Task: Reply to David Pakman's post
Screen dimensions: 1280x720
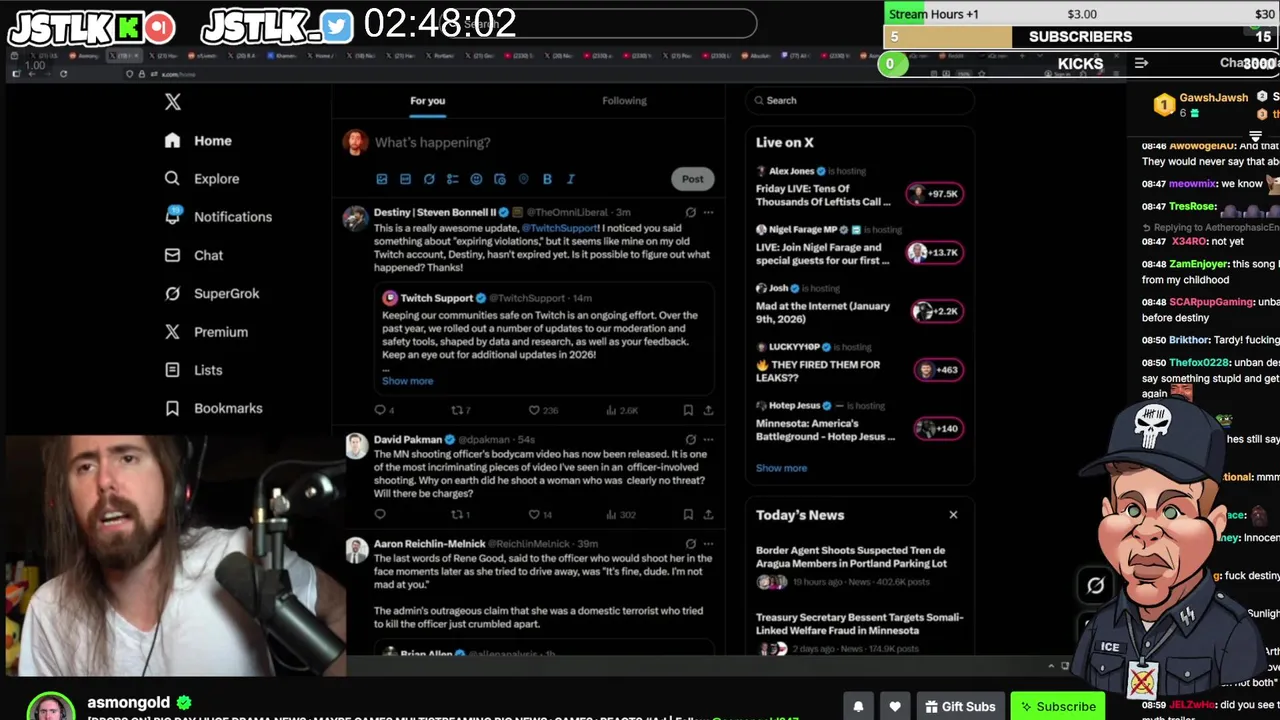Action: pyautogui.click(x=380, y=515)
